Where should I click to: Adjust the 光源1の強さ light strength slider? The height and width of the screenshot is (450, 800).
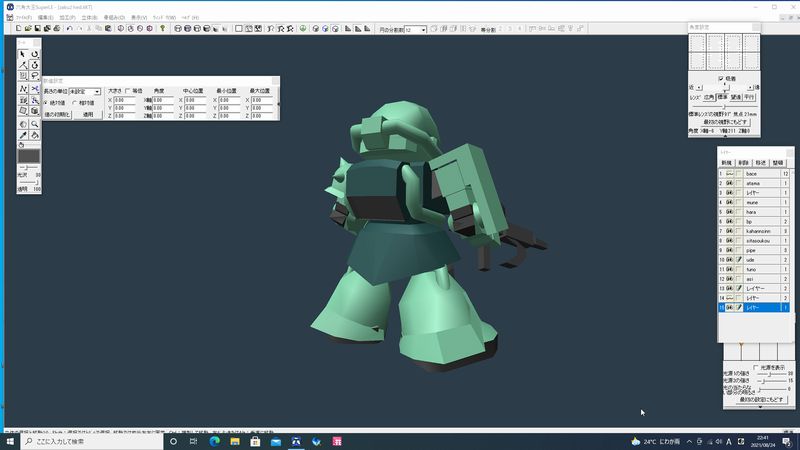(771, 374)
